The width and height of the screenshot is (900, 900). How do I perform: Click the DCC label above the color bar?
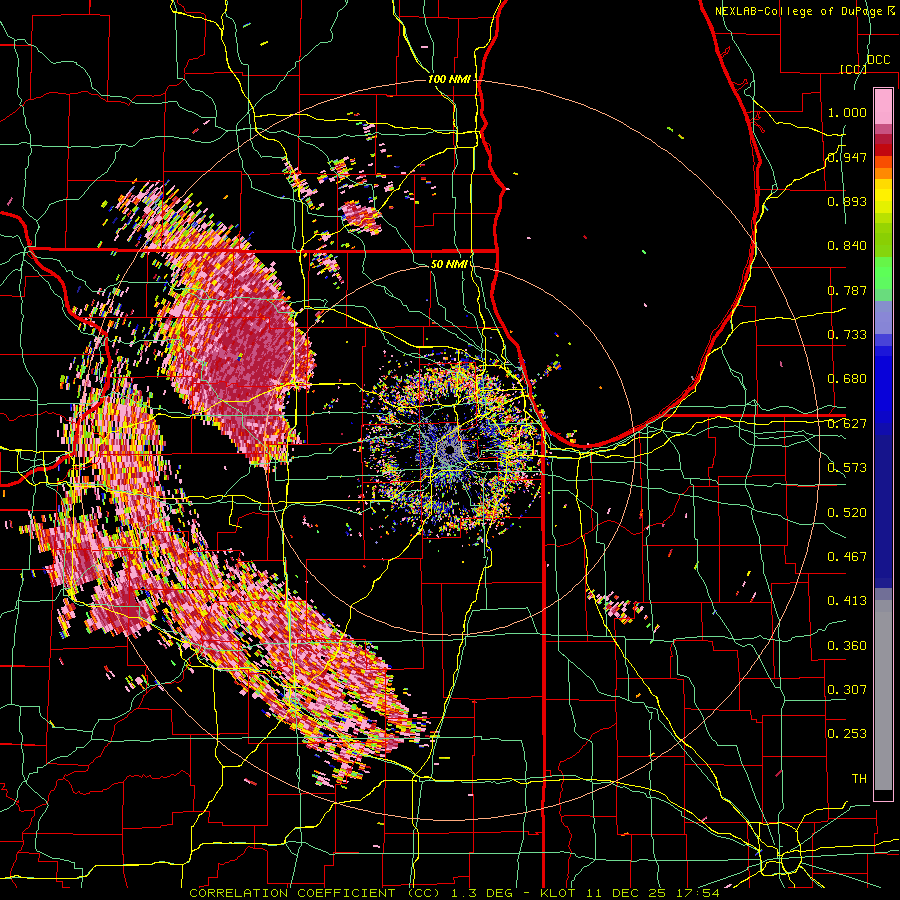[x=878, y=60]
